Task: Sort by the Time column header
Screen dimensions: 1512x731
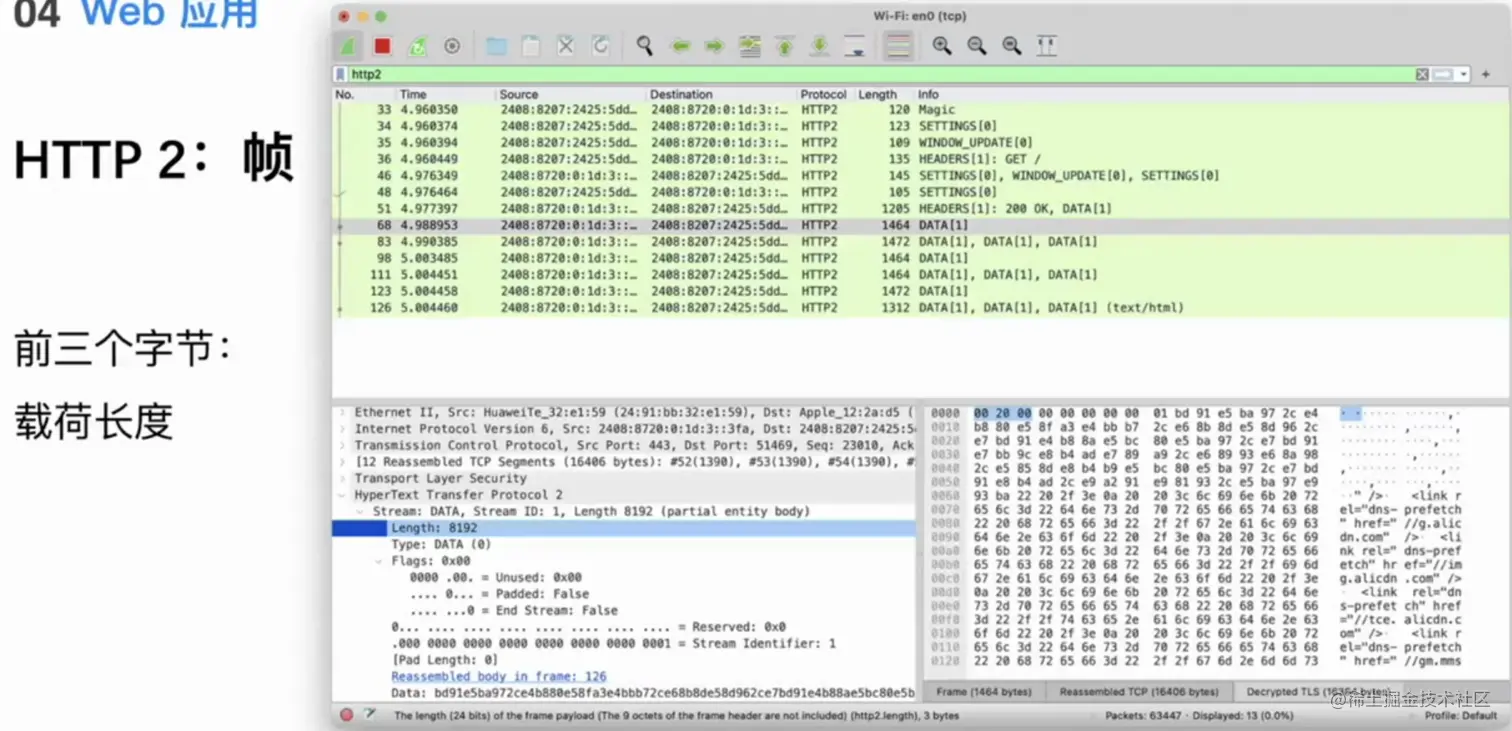Action: (413, 94)
